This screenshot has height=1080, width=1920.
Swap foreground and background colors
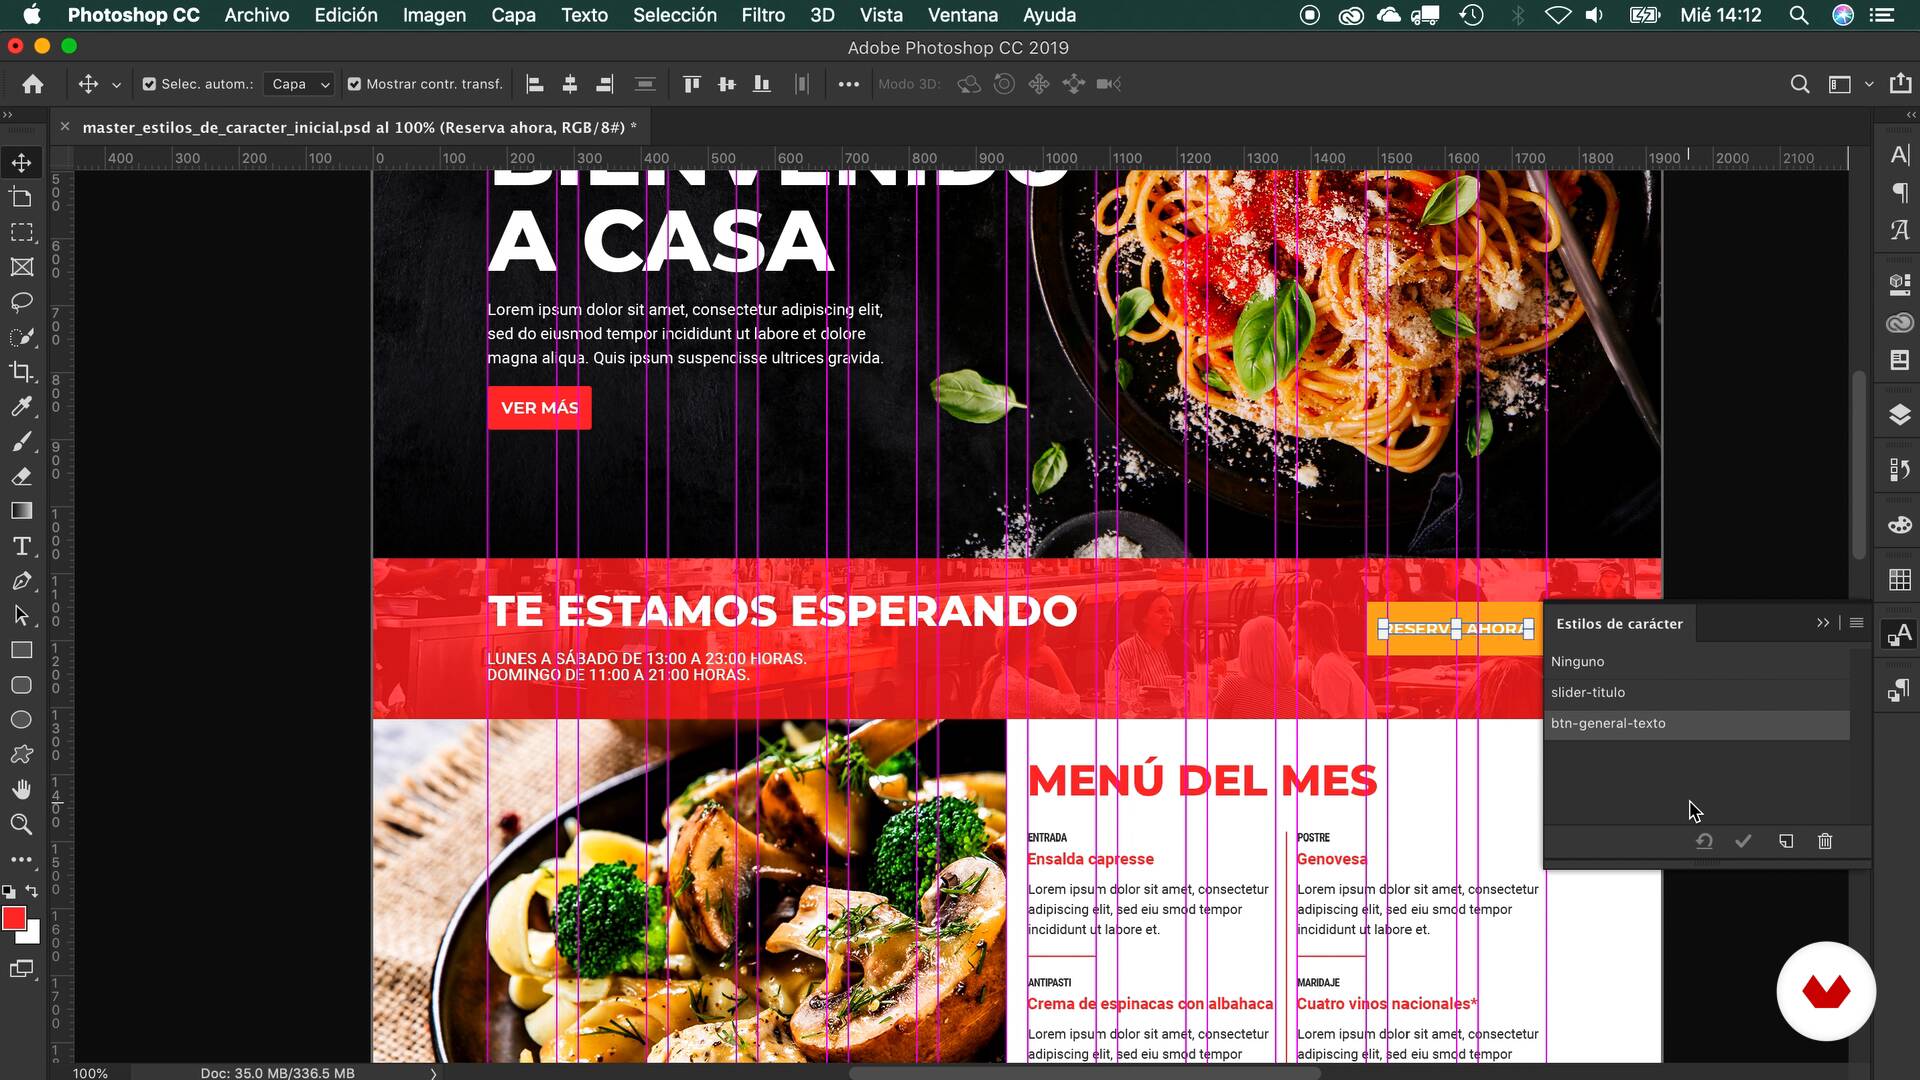32,890
